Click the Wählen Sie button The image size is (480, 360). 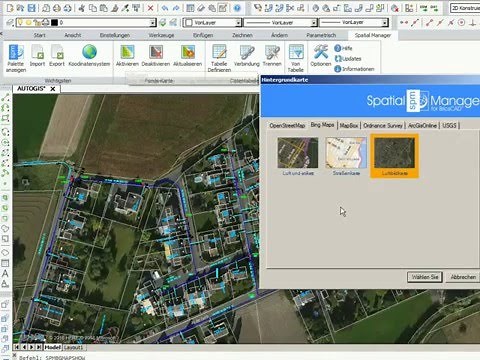tap(425, 277)
